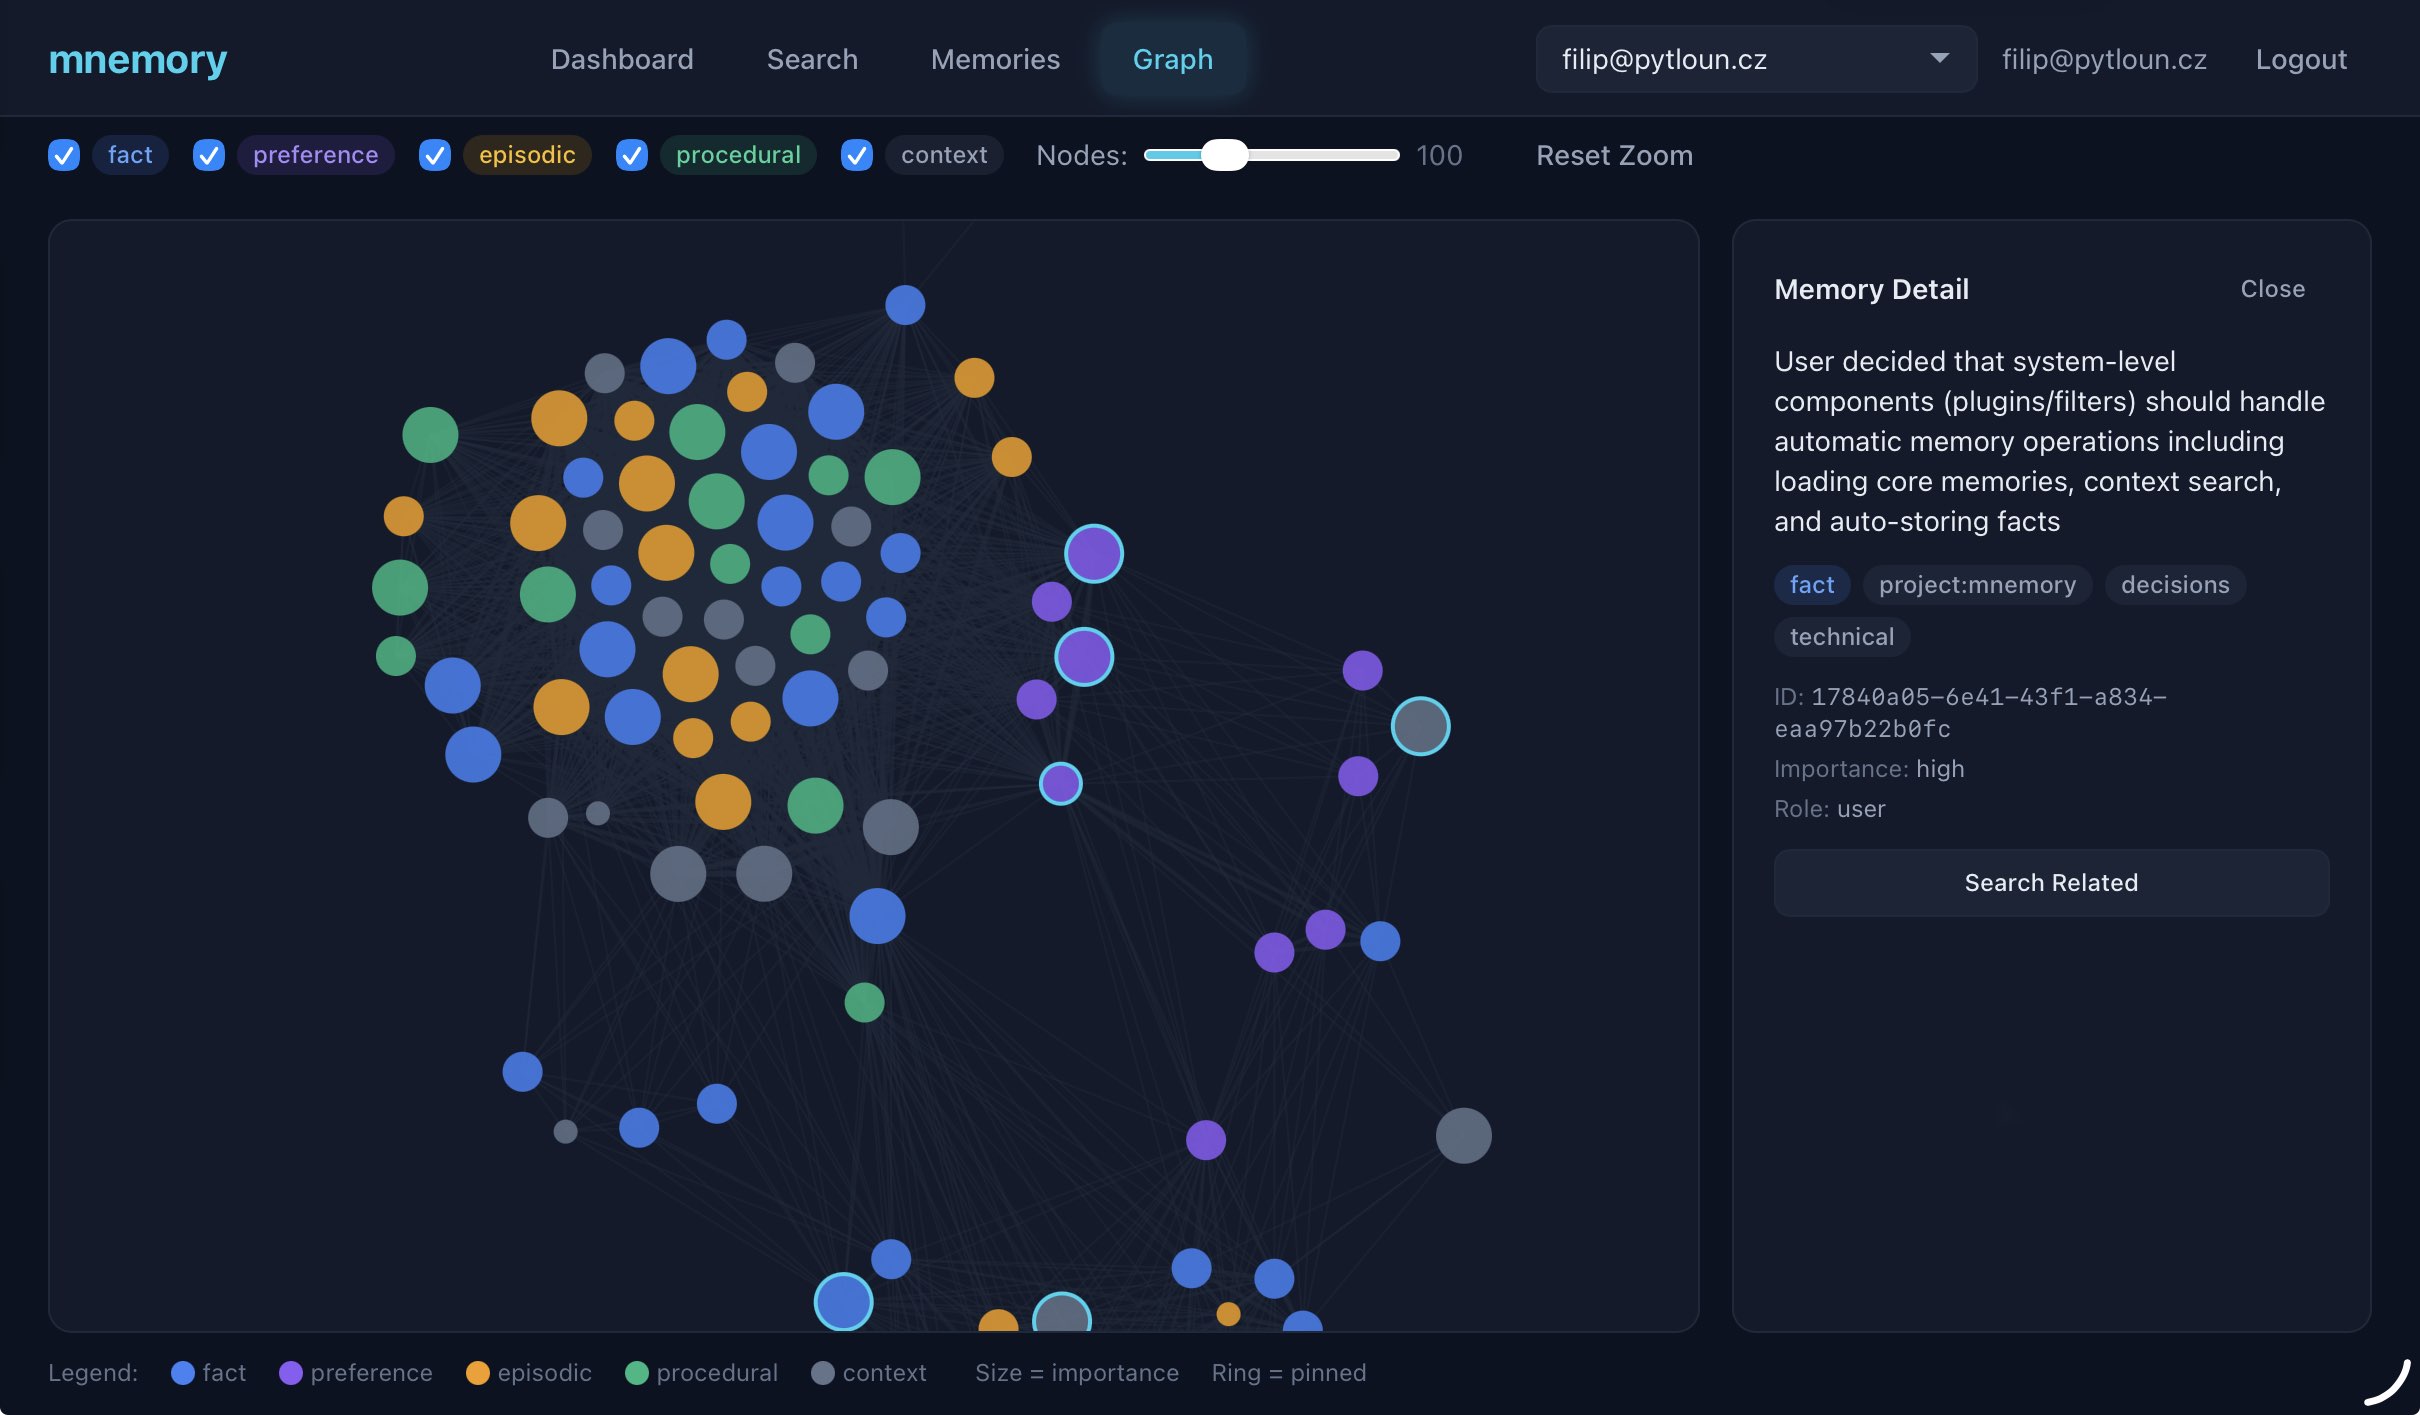Click the large gray node at far right bottom
This screenshot has height=1415, width=2420.
tap(1463, 1135)
